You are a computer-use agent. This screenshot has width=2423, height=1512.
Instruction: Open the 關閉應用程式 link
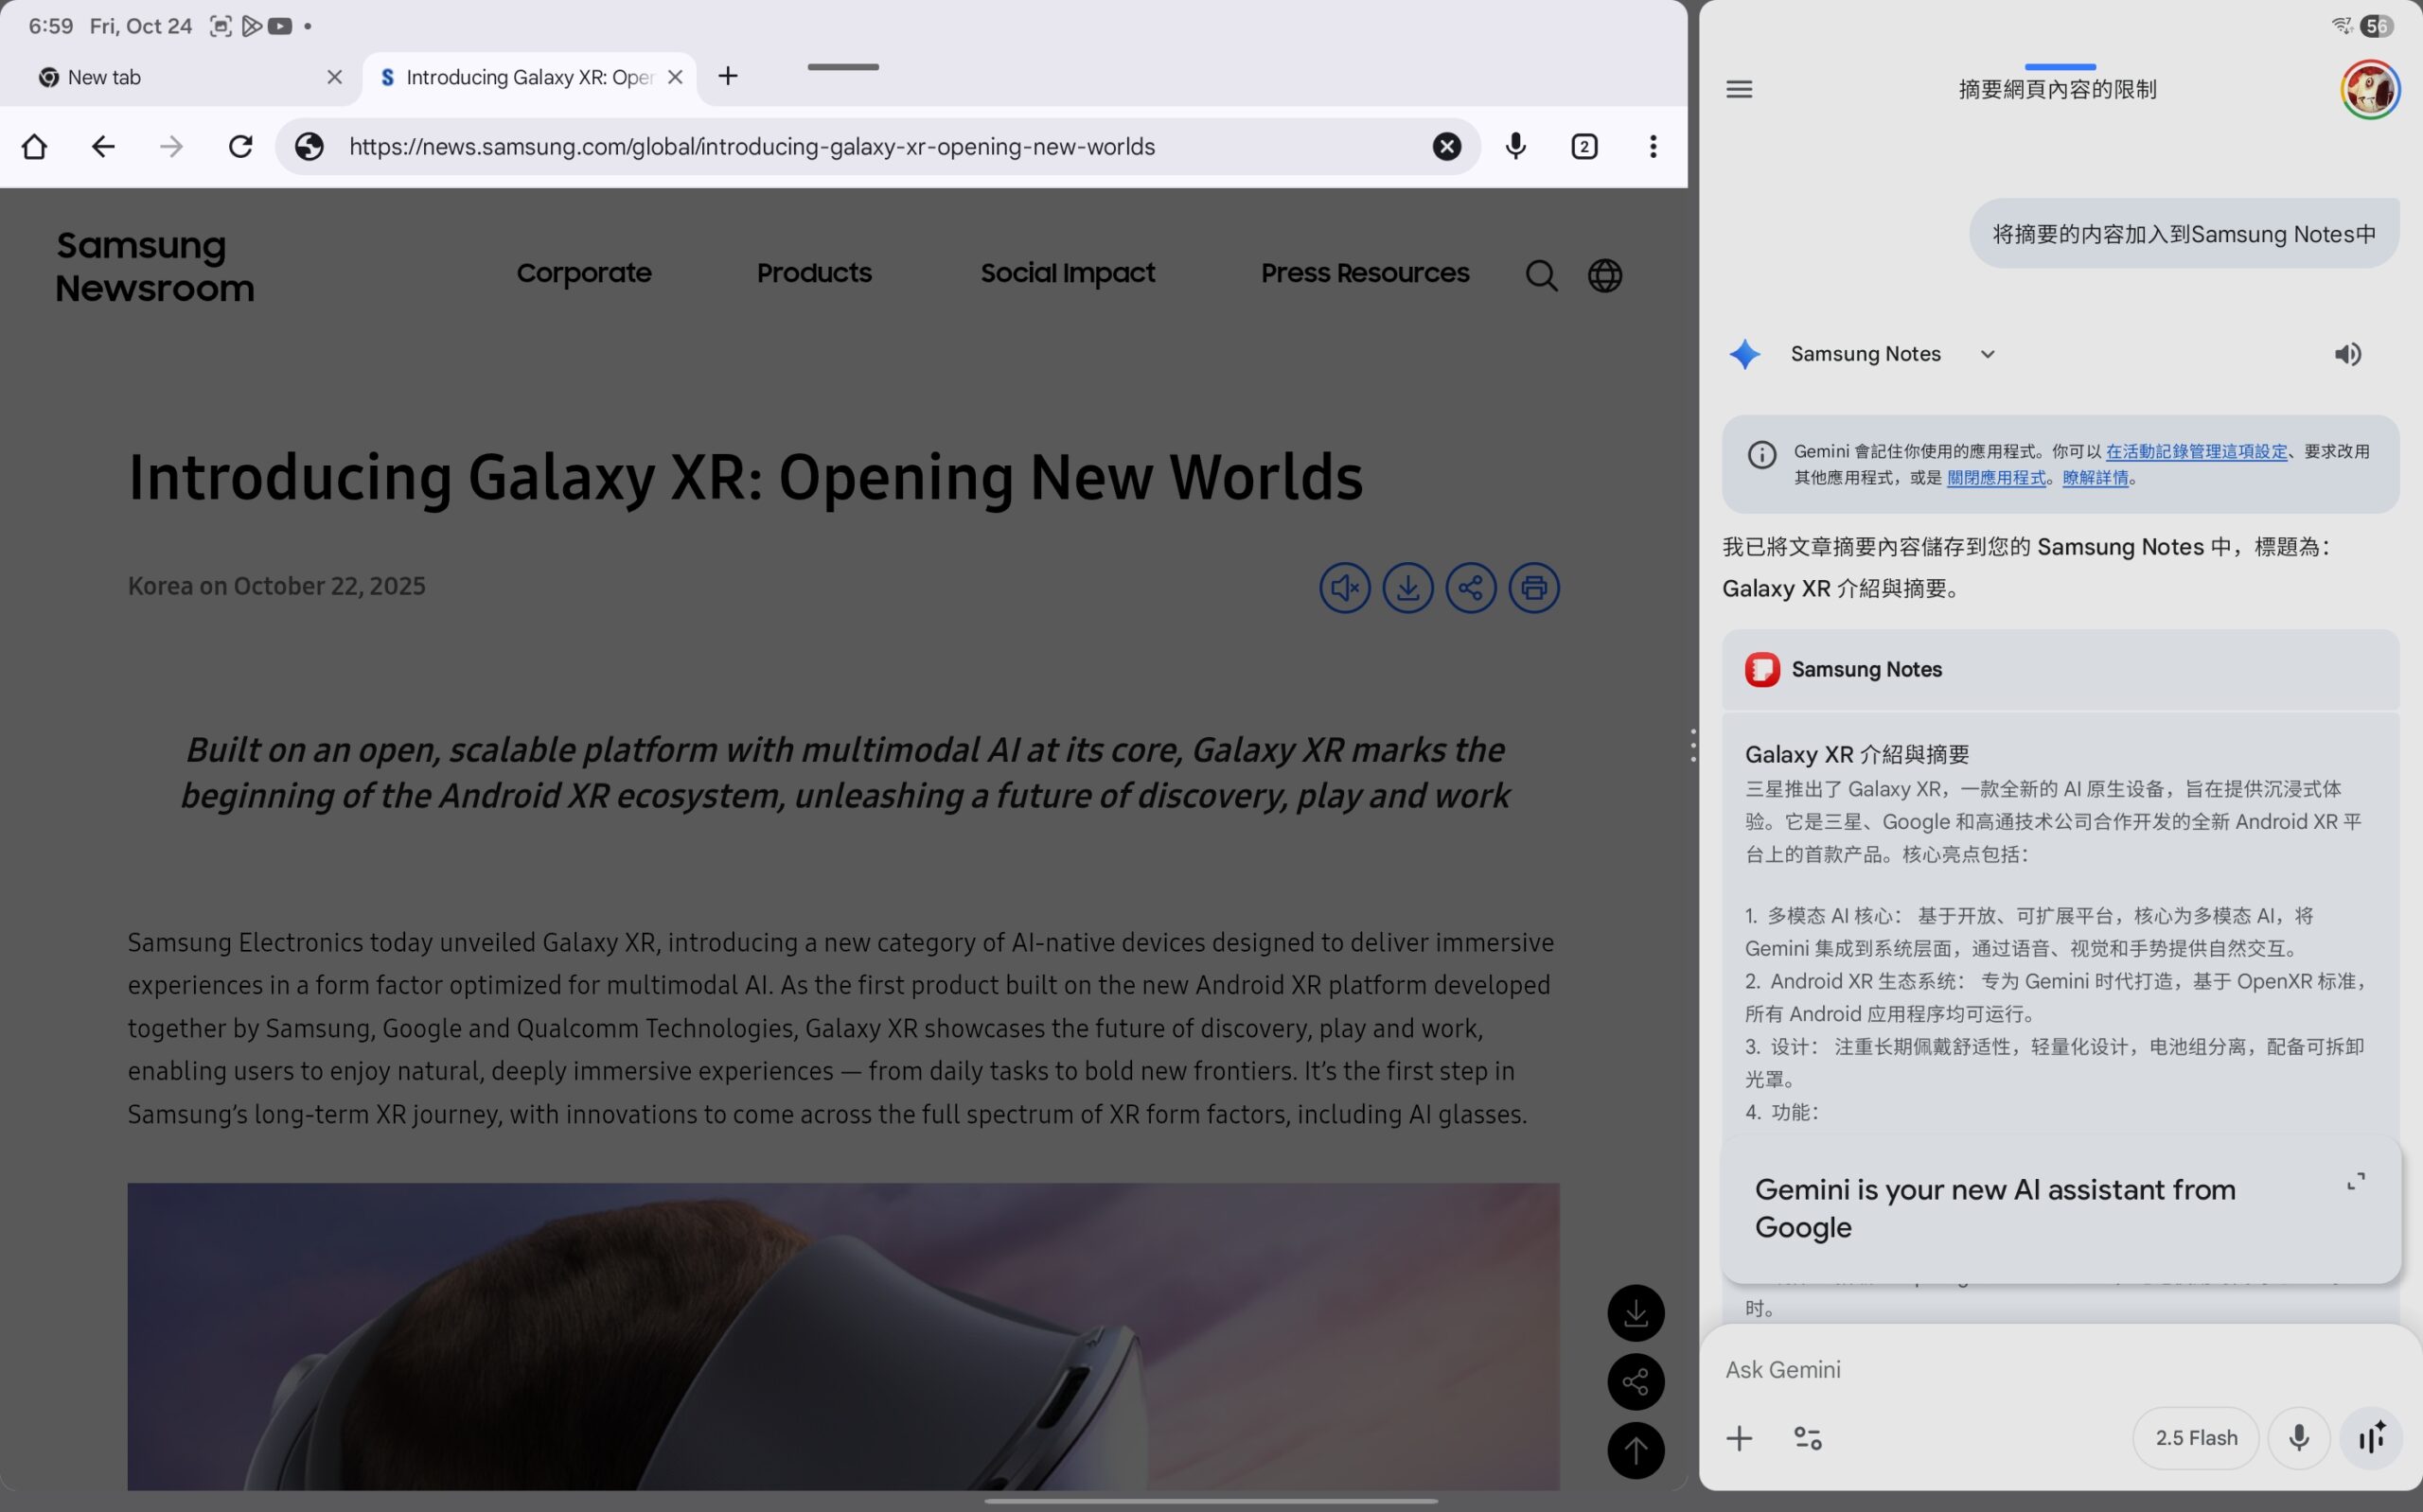coord(1996,478)
